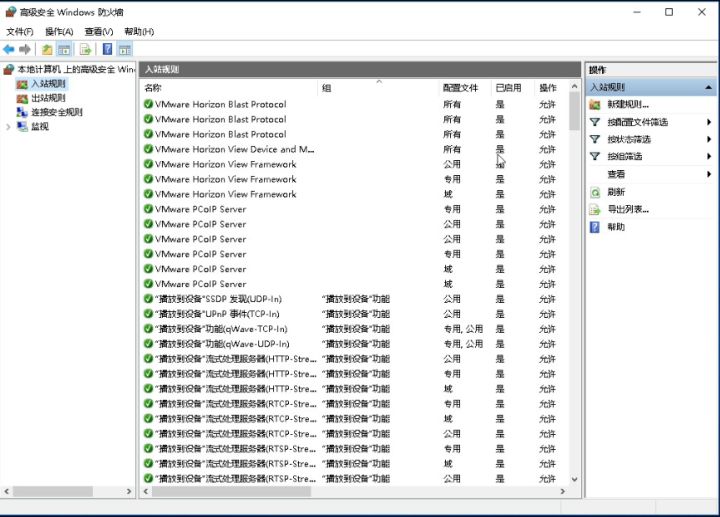The image size is (720, 517).
Task: Click the tree pane scroll right arrow
Action: 129,491
